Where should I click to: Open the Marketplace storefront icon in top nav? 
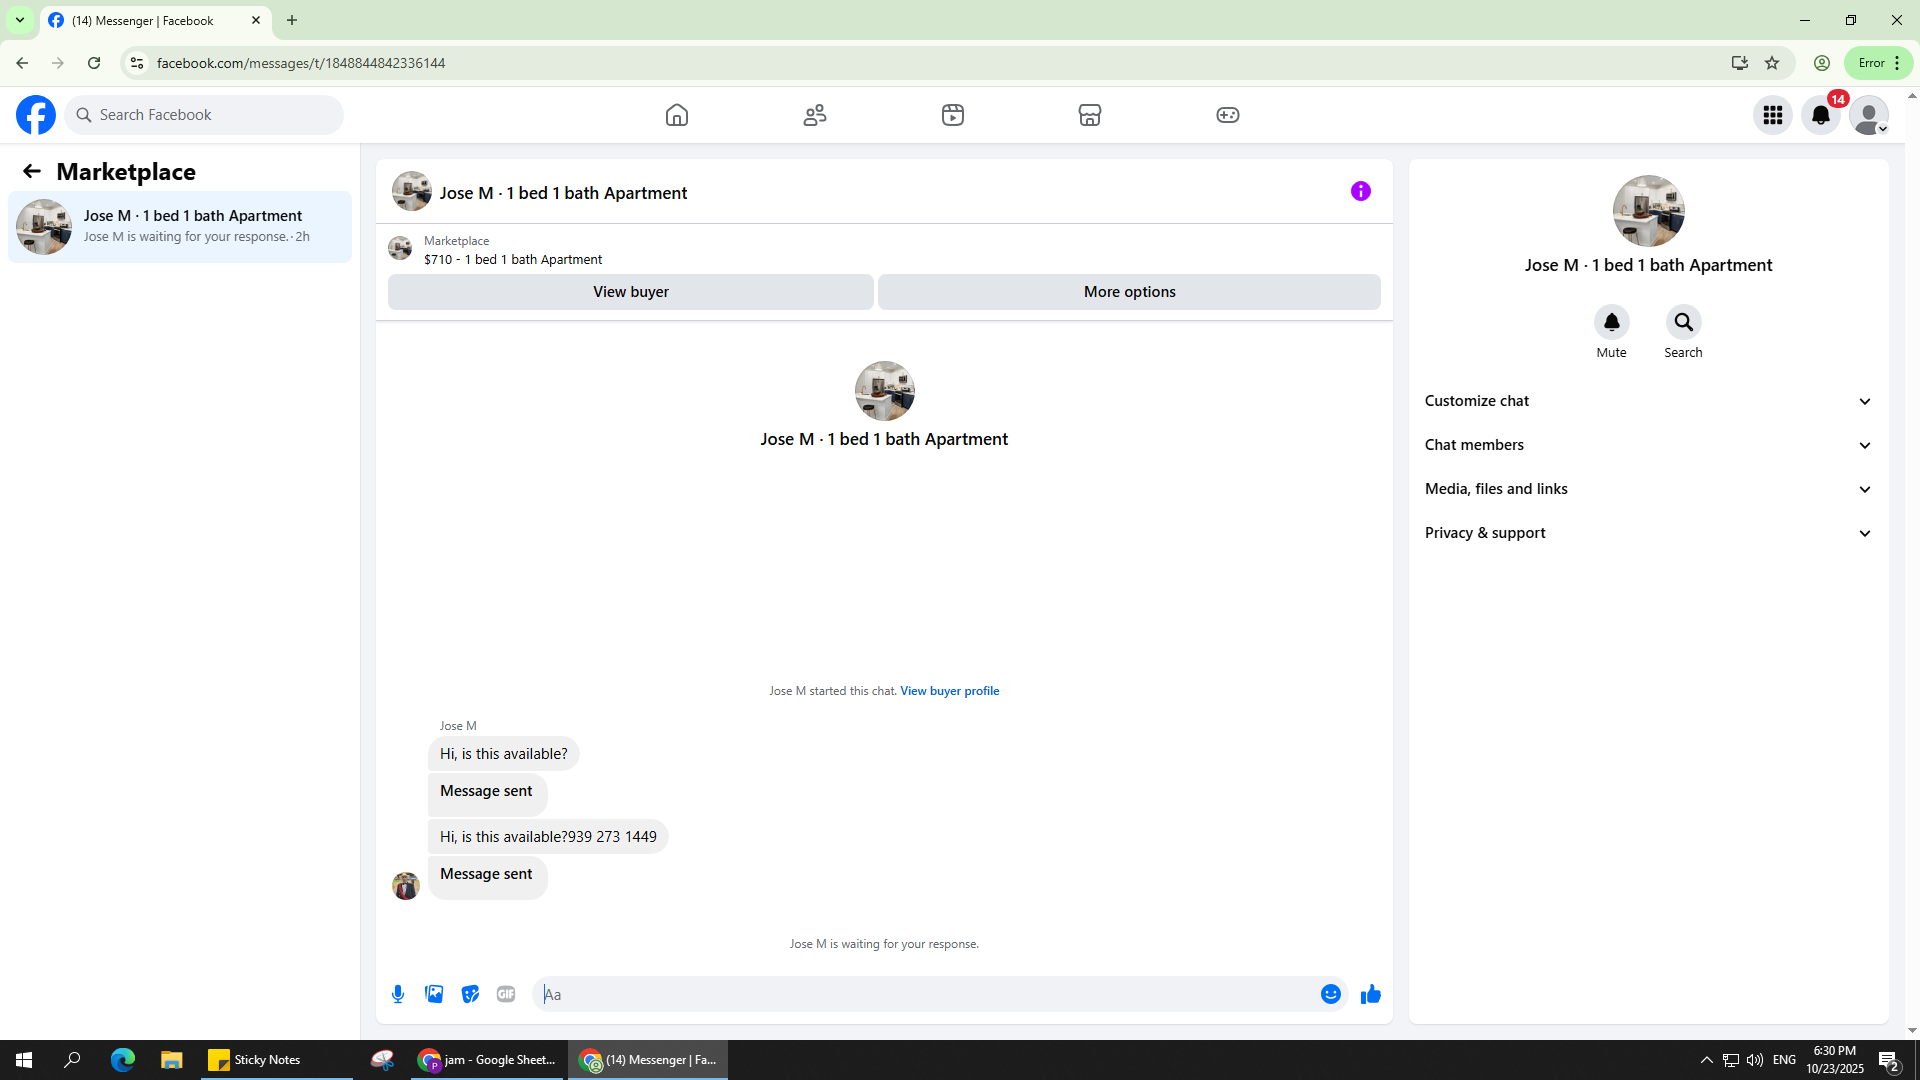coord(1090,115)
